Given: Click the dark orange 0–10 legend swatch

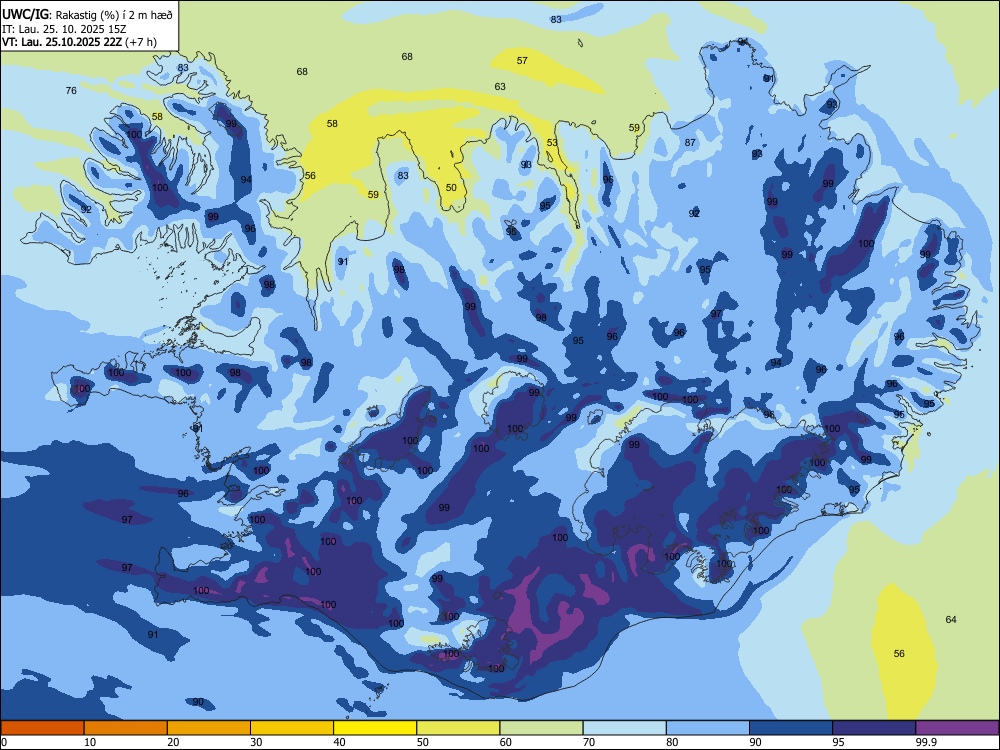Looking at the screenshot, I should (42, 728).
